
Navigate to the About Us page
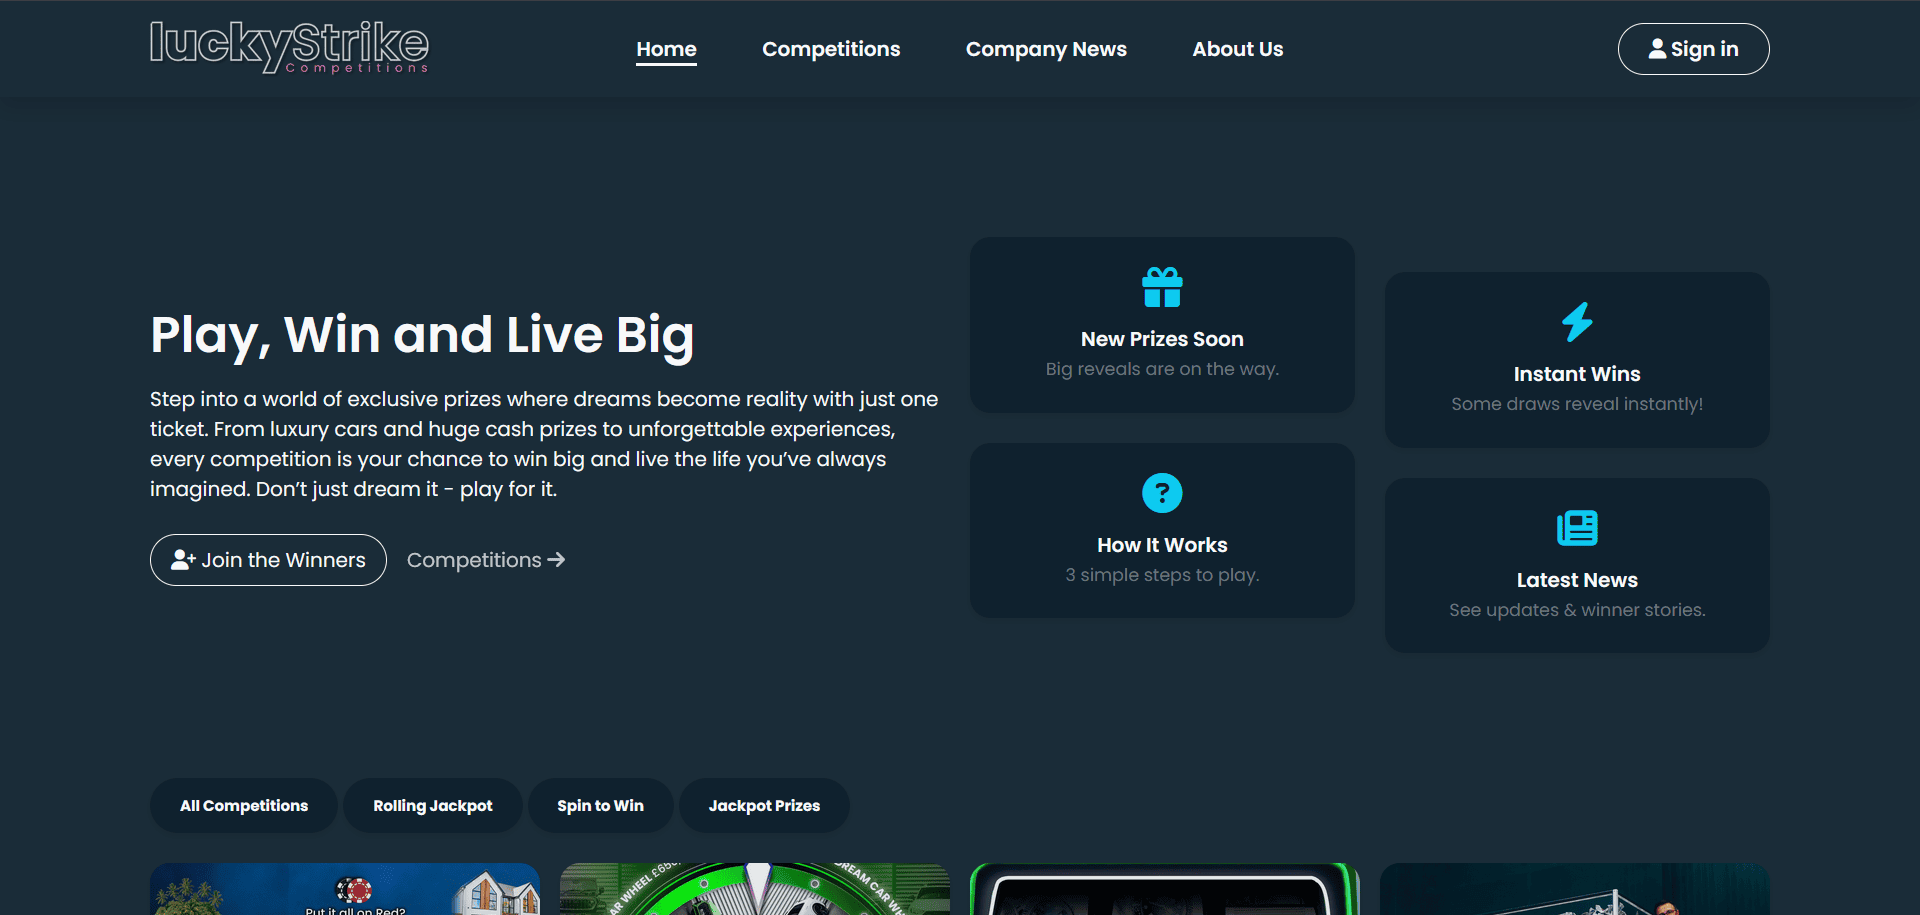pos(1237,49)
